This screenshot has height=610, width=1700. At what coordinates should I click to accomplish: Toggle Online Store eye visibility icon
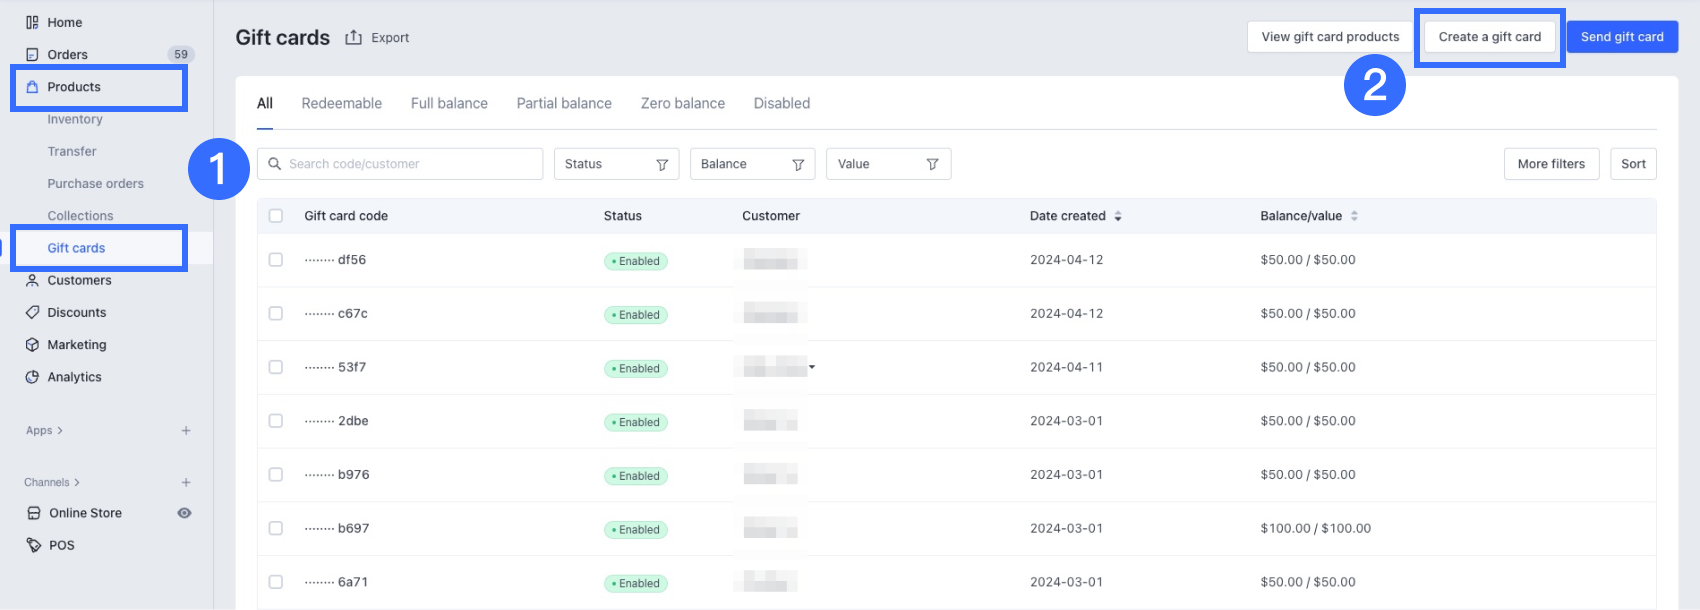point(184,513)
